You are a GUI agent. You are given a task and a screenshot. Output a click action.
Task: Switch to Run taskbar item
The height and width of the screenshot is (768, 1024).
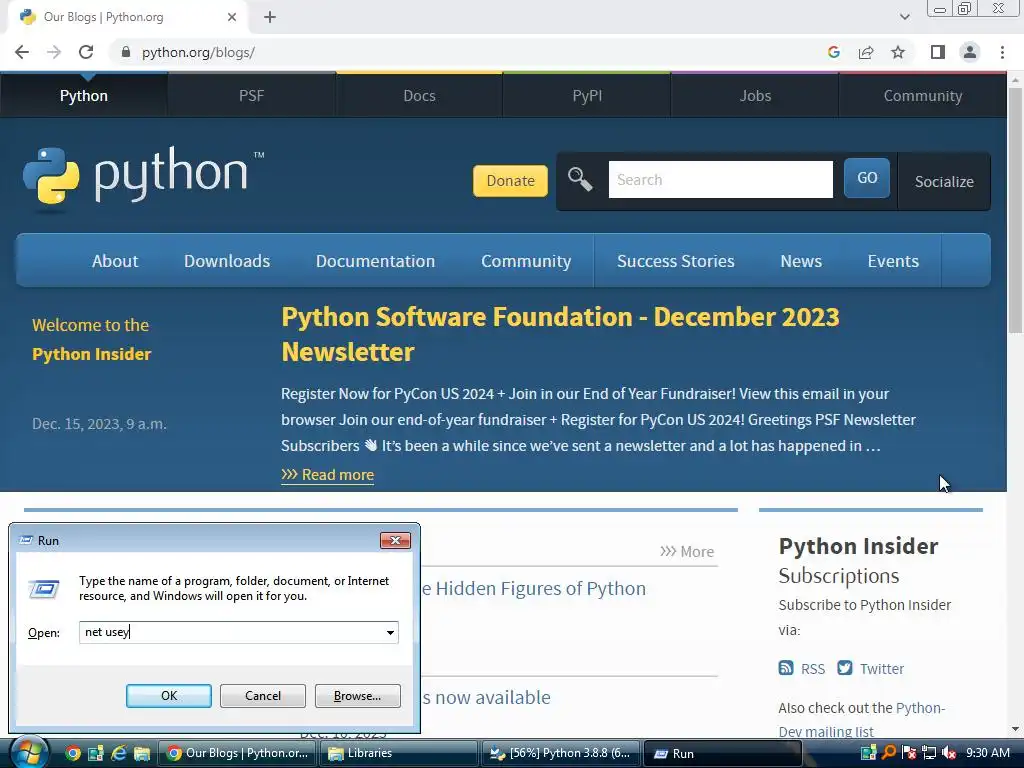click(x=723, y=754)
